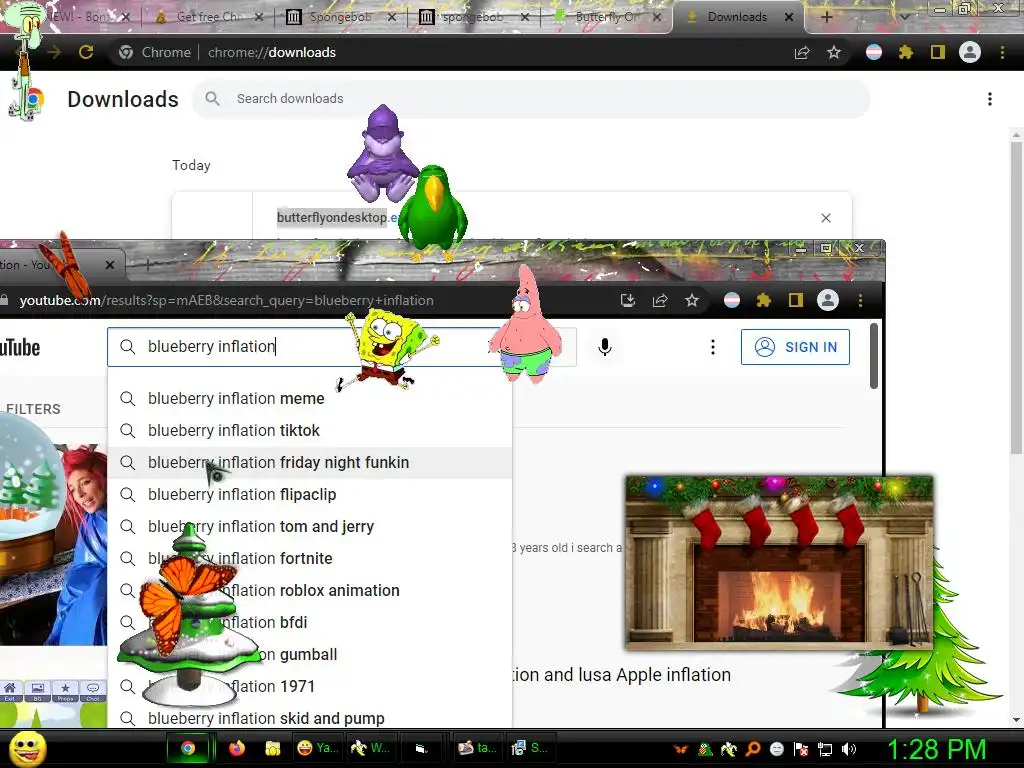Open the Extensions puzzle icon in the Downloads window

[x=906, y=52]
